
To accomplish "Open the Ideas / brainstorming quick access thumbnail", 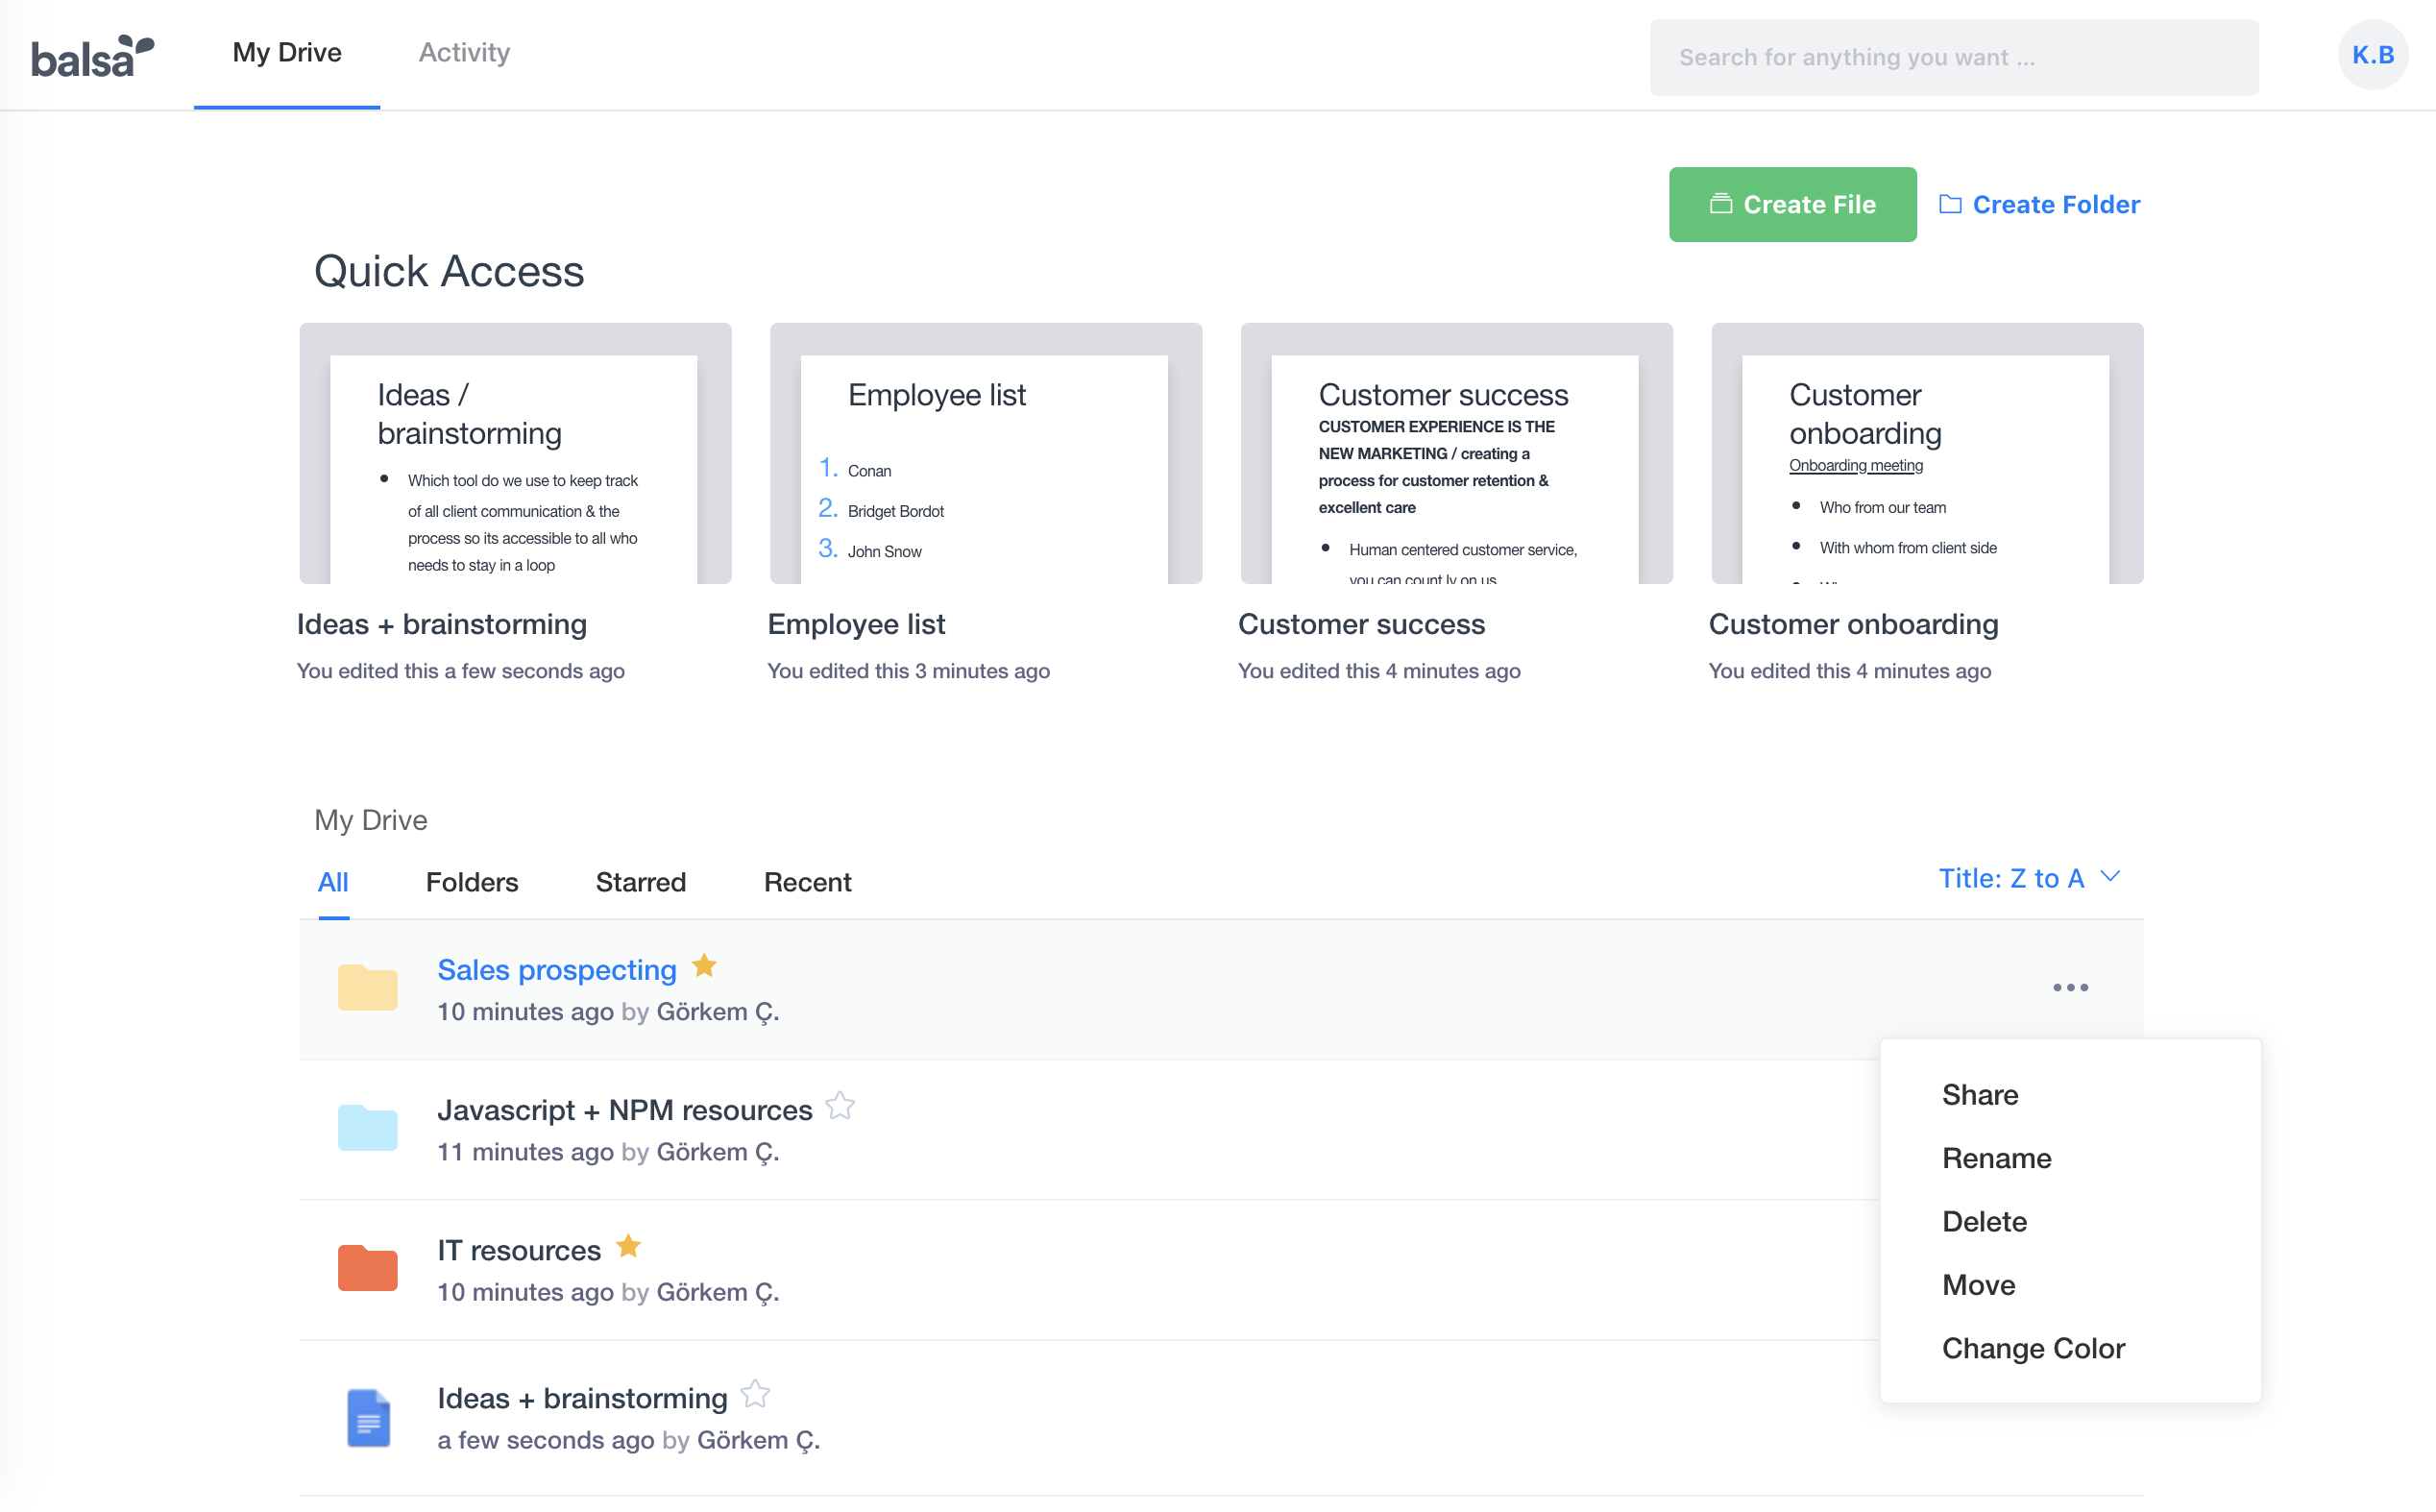I will pyautogui.click(x=515, y=453).
